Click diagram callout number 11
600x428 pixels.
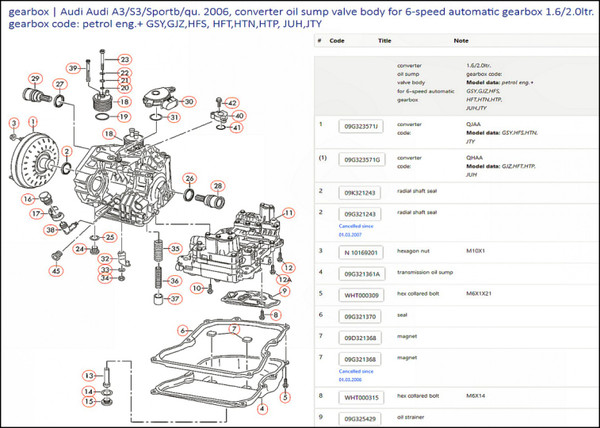click(x=289, y=212)
